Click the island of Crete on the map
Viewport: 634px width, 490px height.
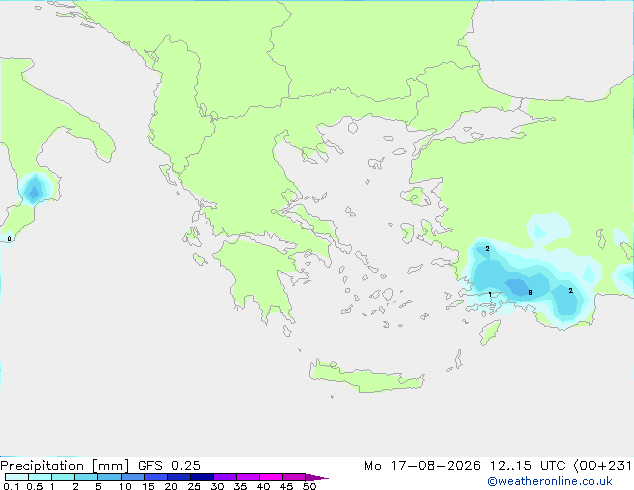(x=366, y=377)
